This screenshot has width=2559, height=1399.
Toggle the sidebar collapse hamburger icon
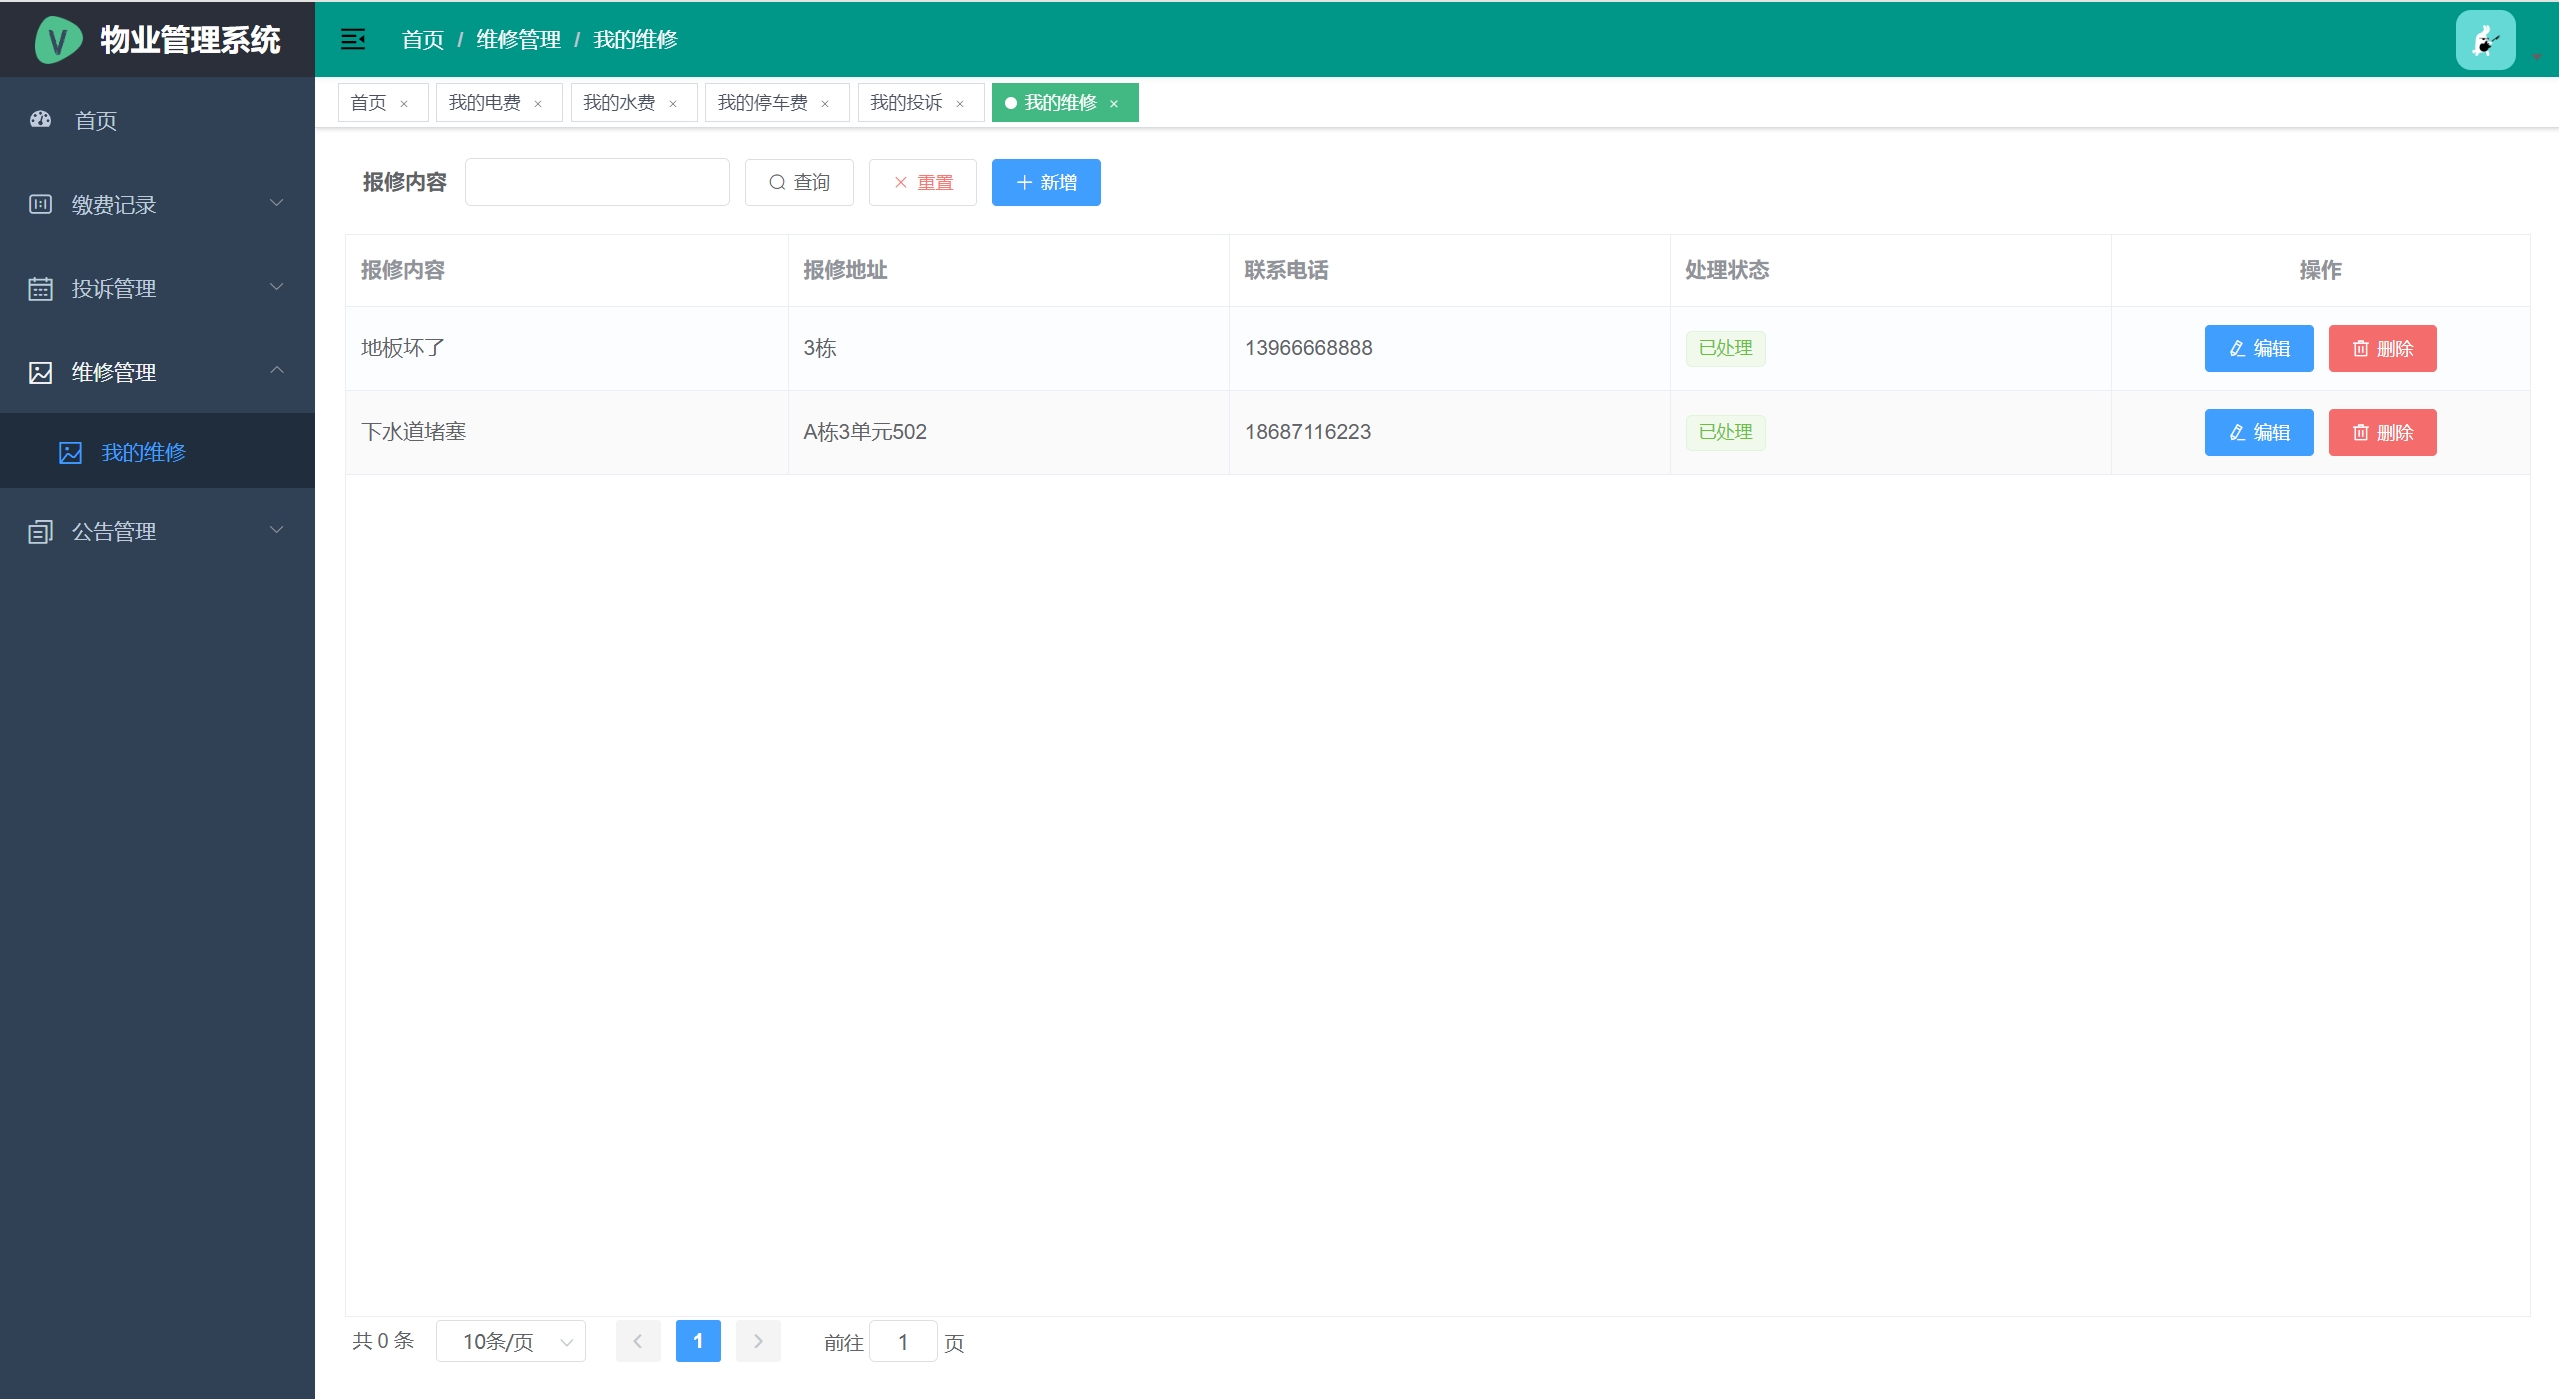pyautogui.click(x=353, y=39)
